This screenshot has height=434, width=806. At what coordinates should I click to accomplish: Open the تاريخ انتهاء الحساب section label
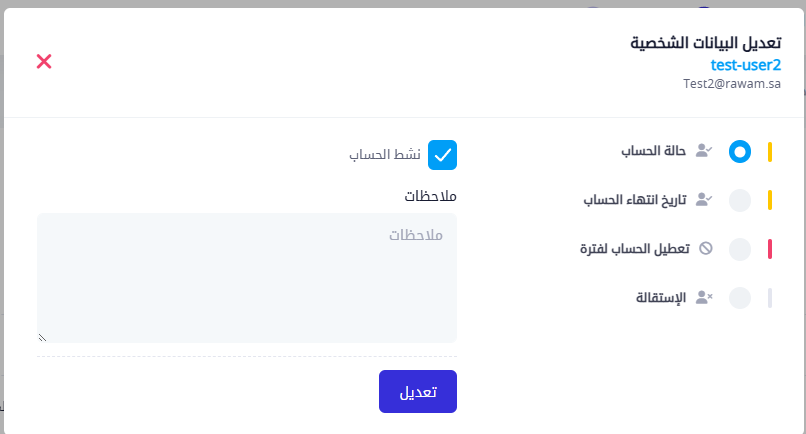tap(634, 200)
